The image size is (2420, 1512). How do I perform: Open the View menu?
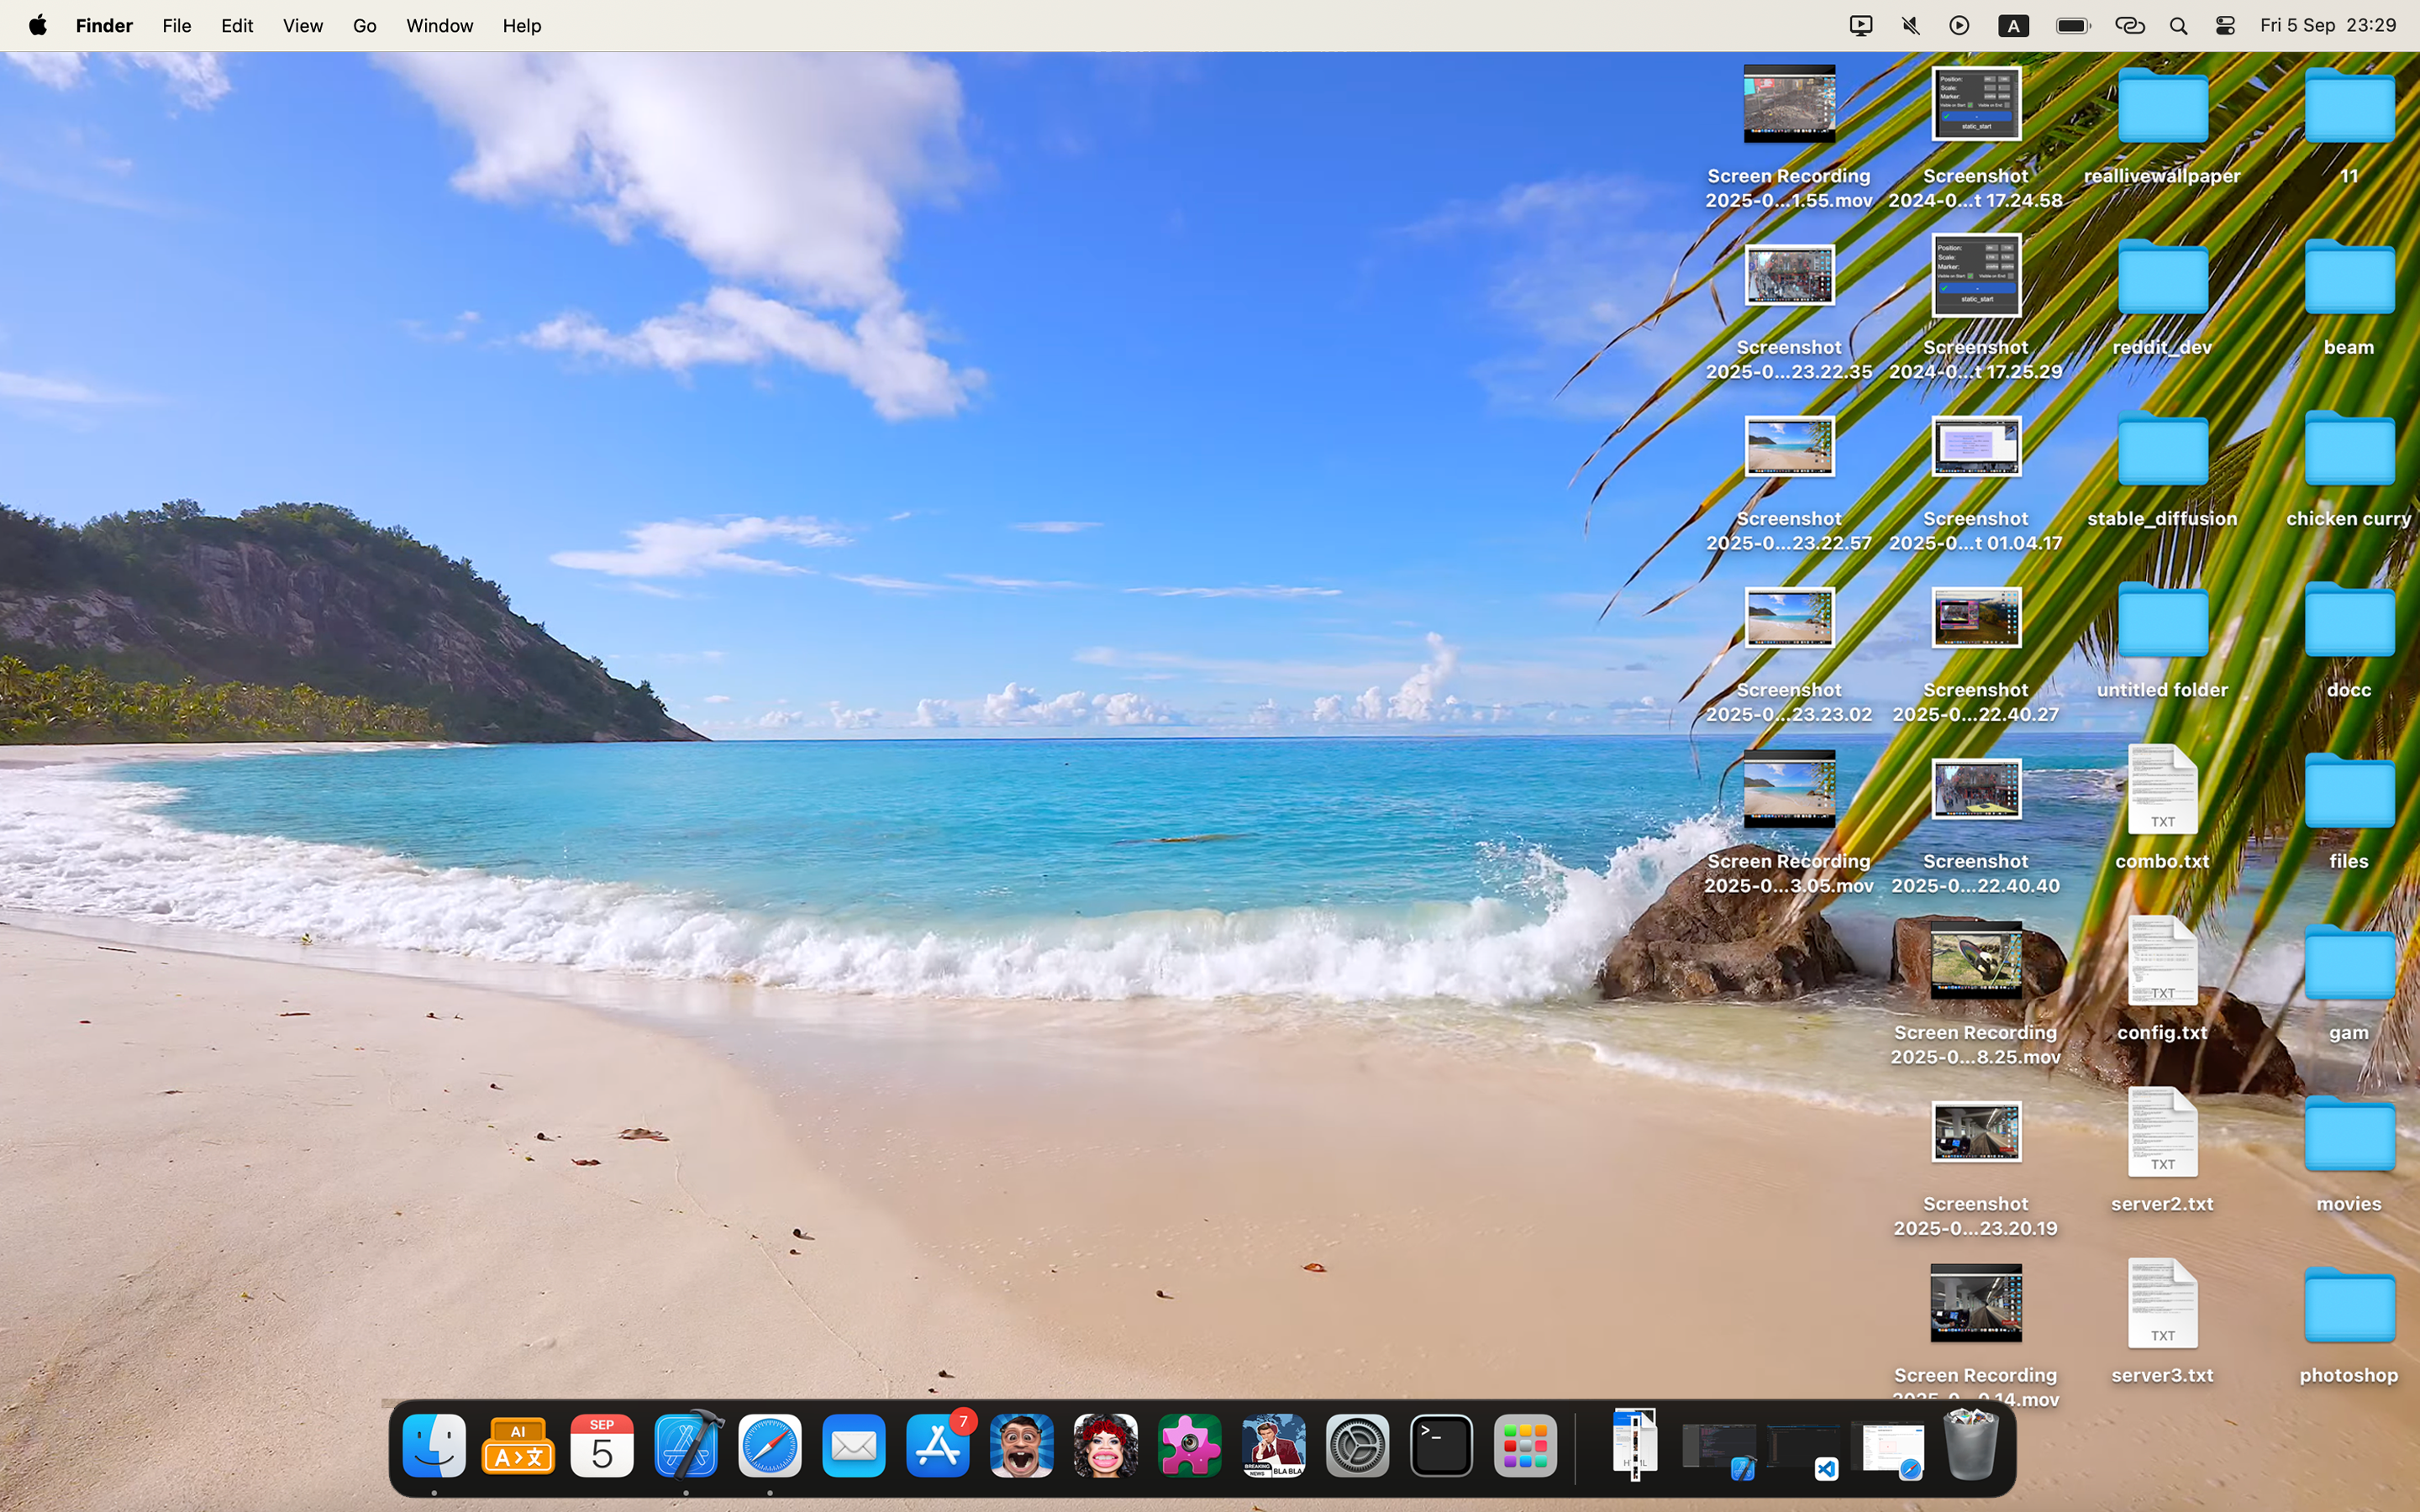pyautogui.click(x=302, y=26)
